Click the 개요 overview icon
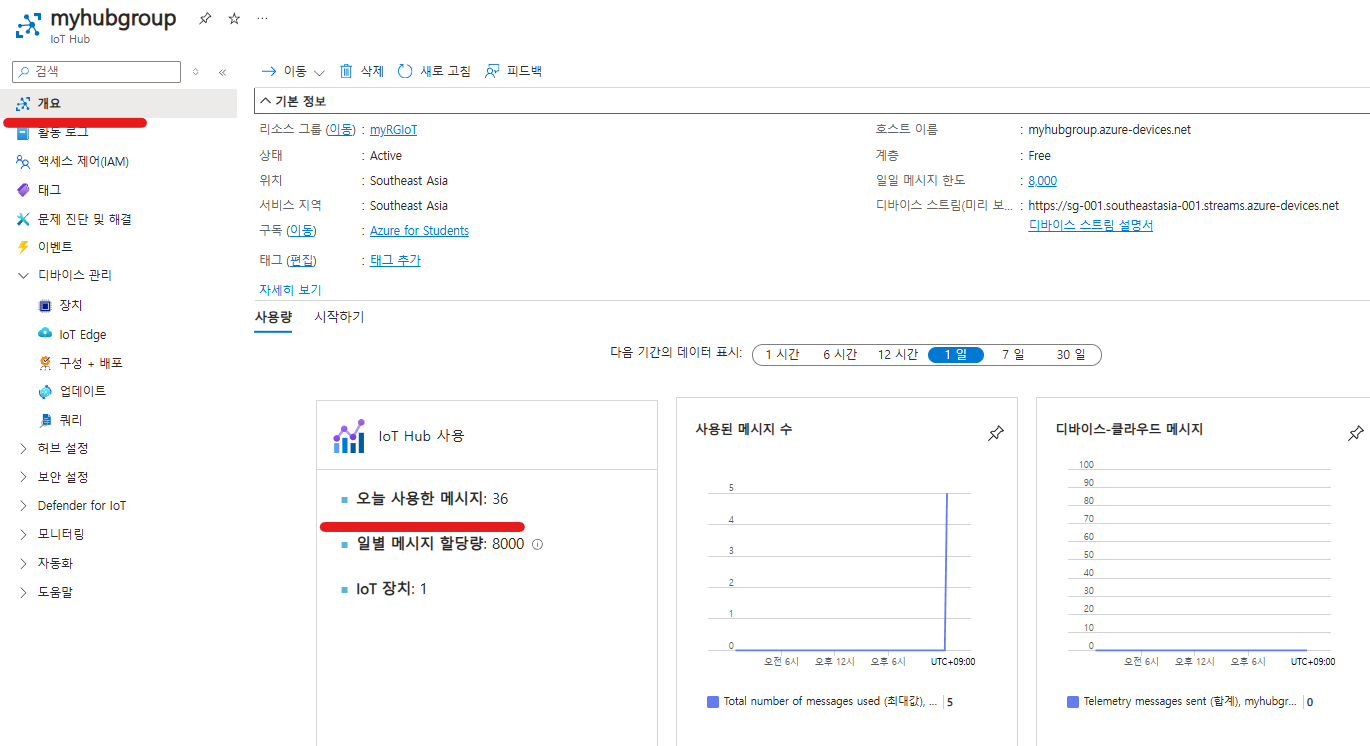 pos(24,103)
